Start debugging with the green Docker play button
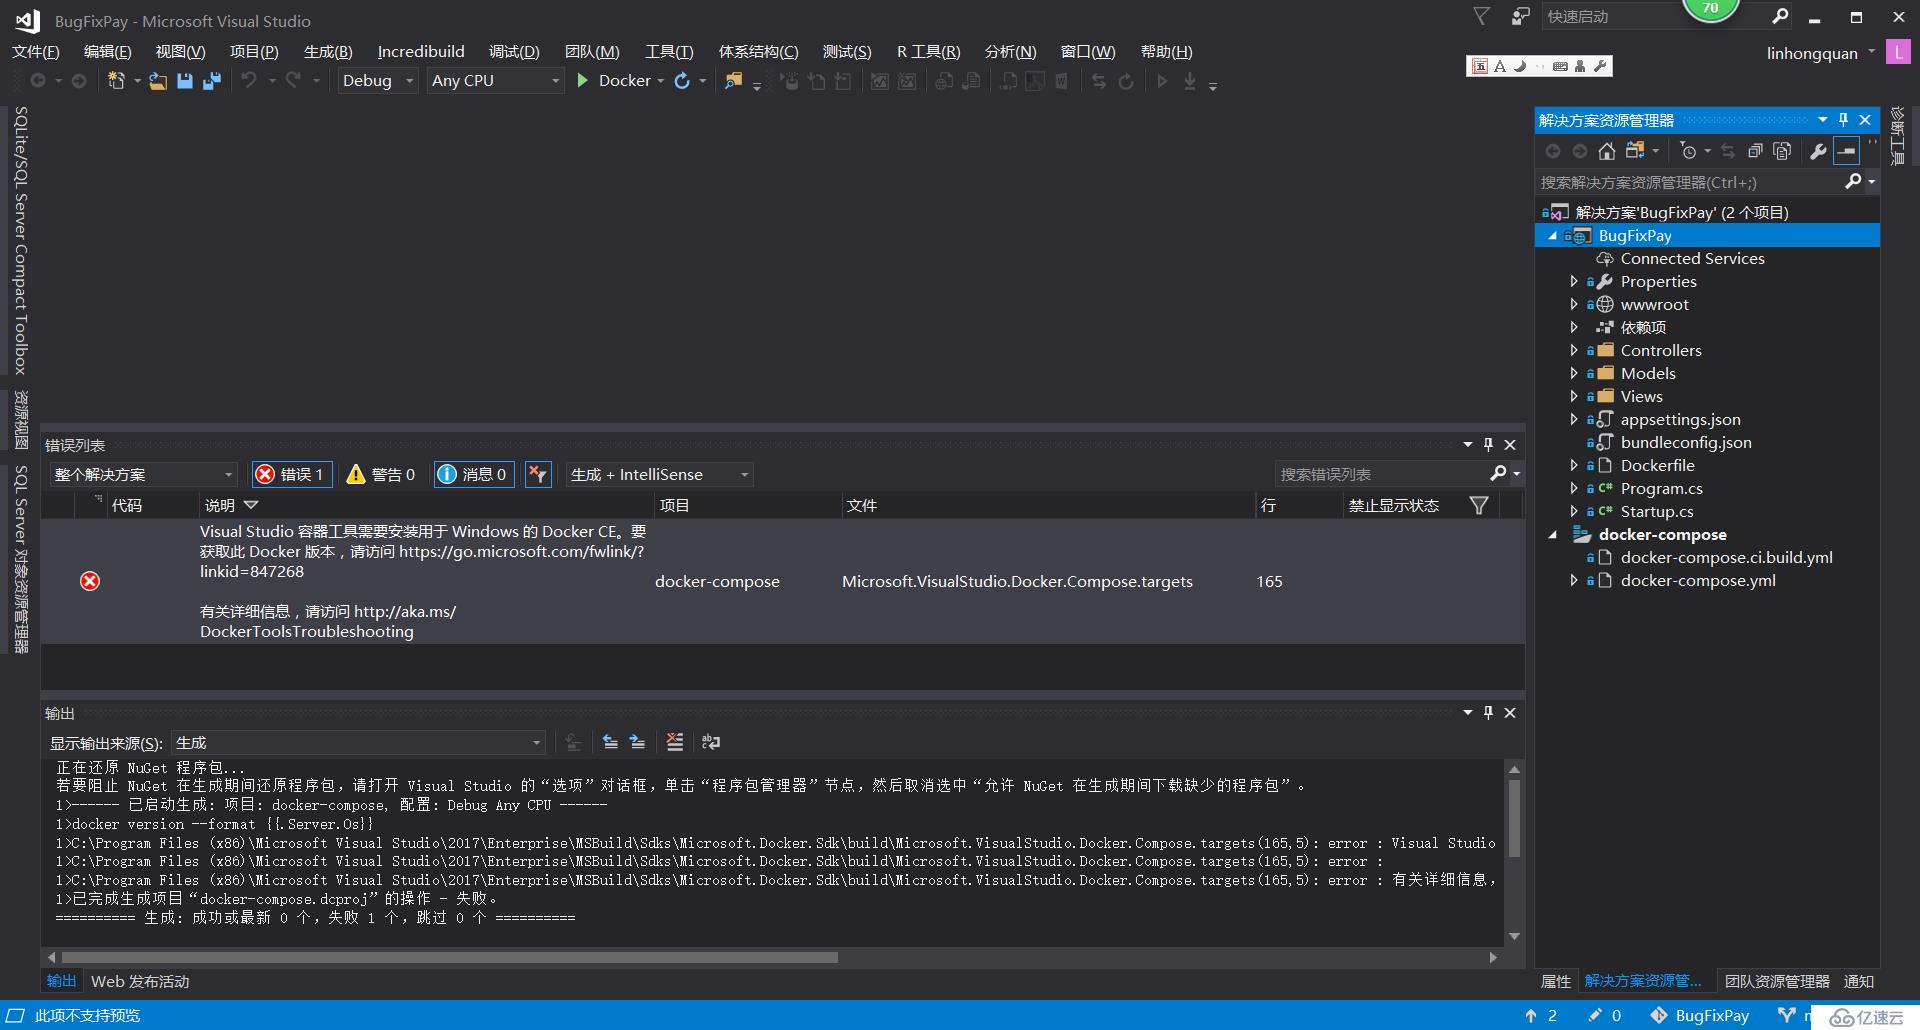1920x1030 pixels. [583, 81]
